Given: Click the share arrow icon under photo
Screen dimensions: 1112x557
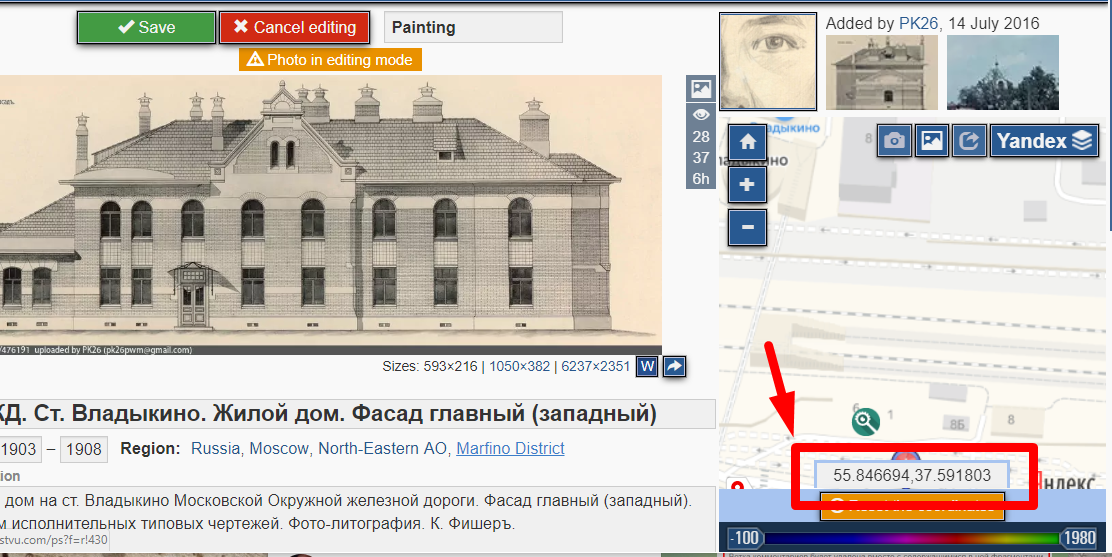Looking at the screenshot, I should tap(674, 367).
